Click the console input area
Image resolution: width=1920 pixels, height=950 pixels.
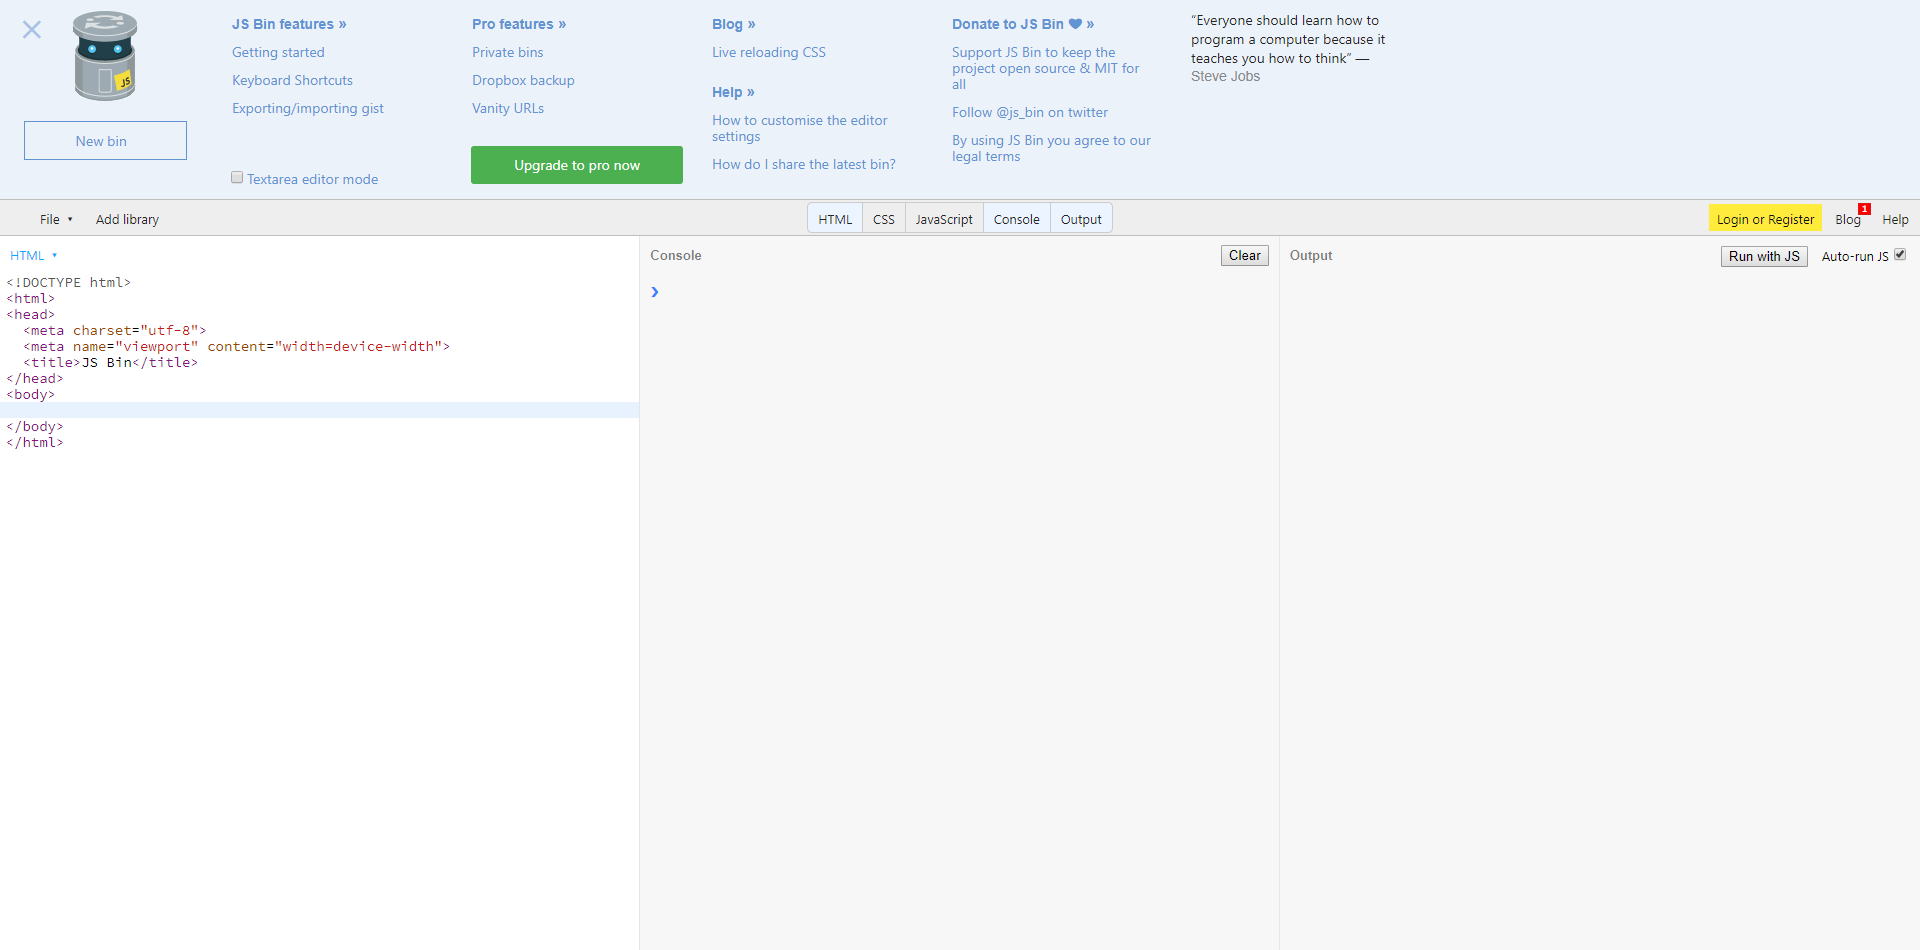[965, 292]
